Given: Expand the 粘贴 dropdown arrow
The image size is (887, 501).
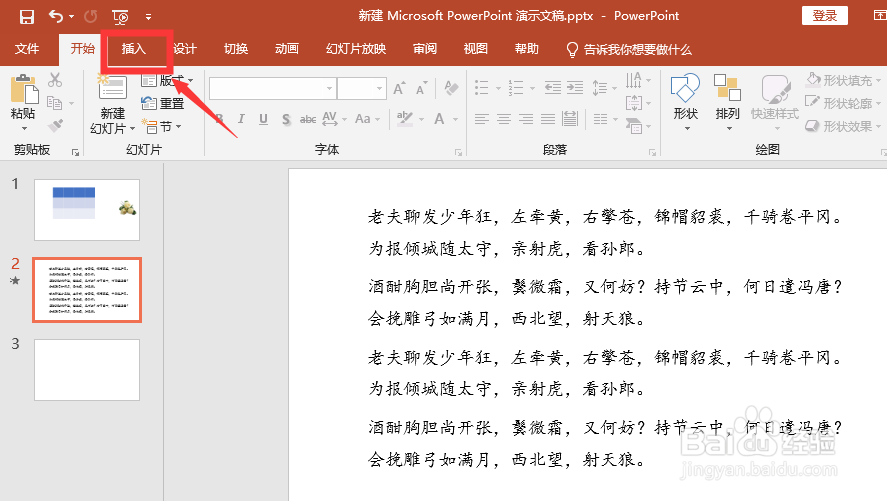Looking at the screenshot, I should (x=24, y=129).
